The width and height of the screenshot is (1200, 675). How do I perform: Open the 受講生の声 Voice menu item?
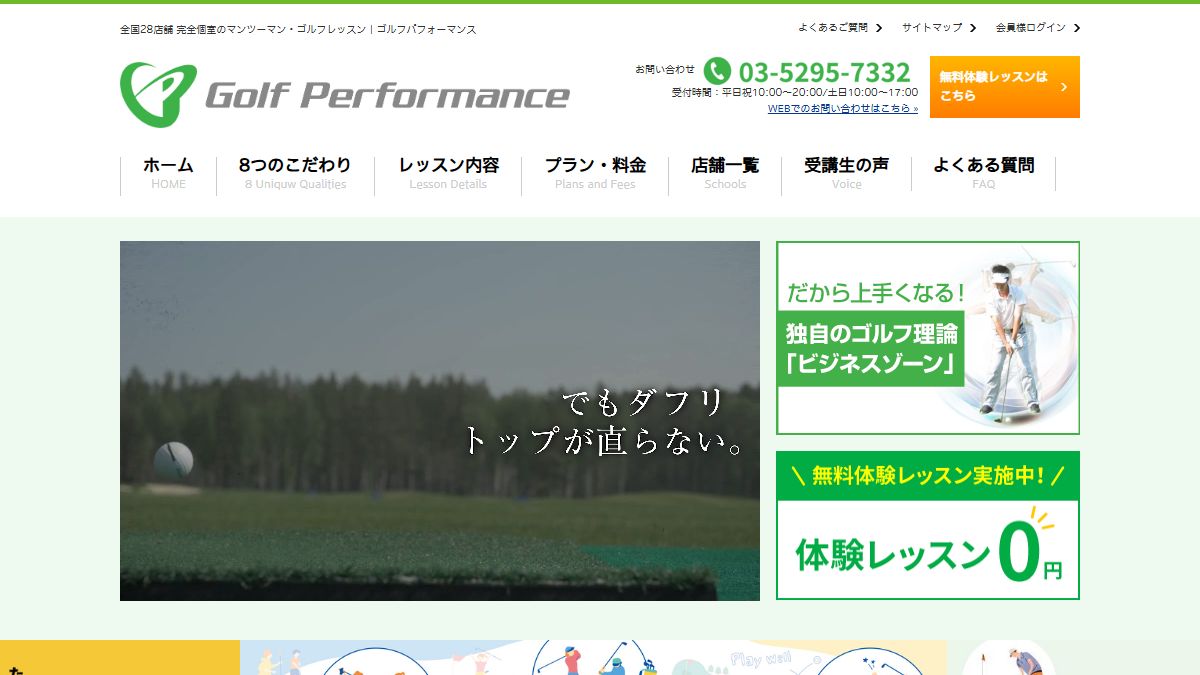846,173
